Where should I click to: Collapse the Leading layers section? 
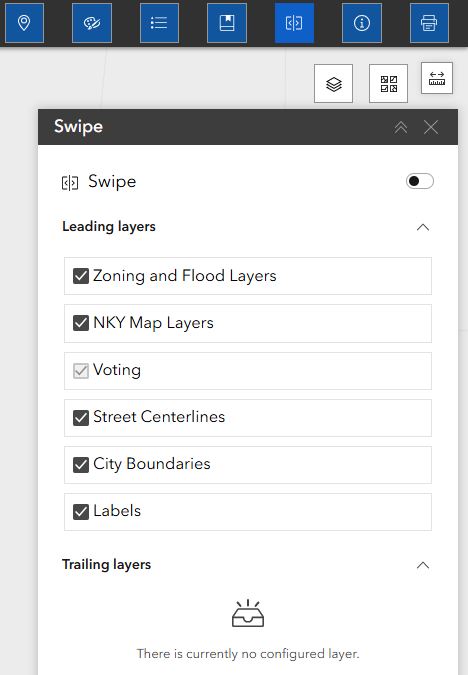point(423,227)
